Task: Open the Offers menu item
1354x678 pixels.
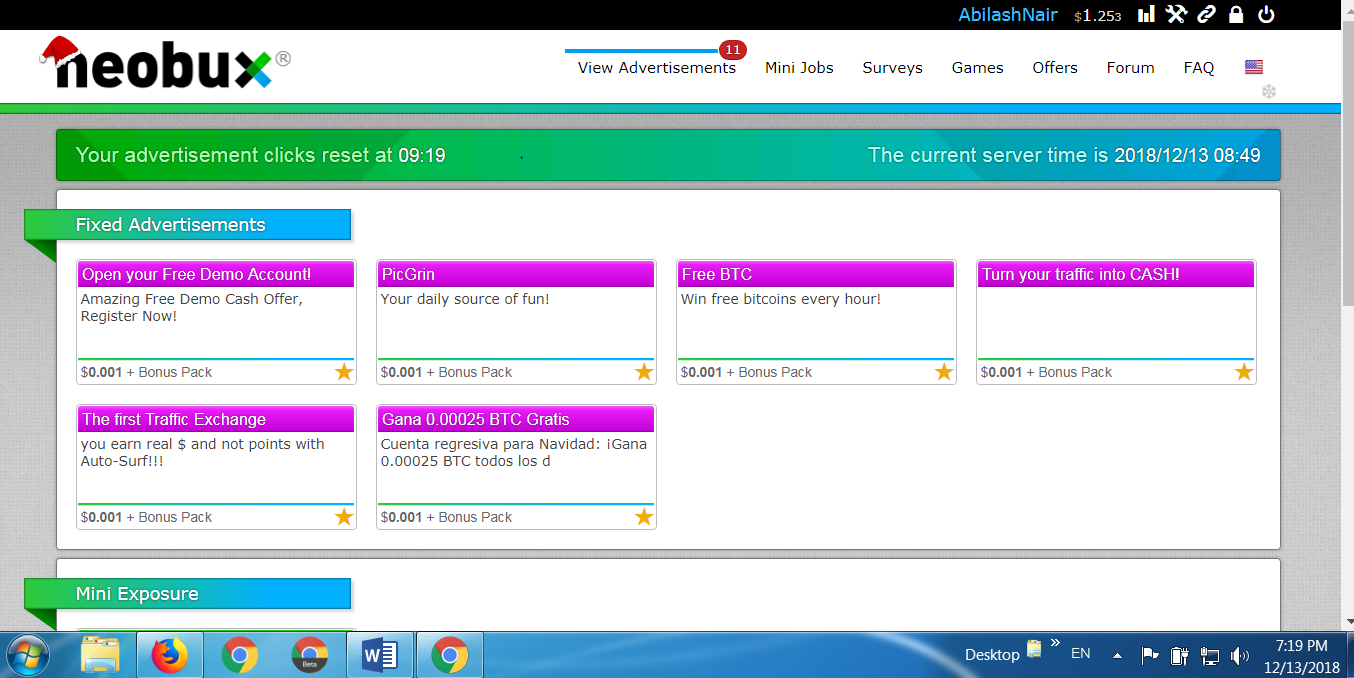Action: [1055, 68]
